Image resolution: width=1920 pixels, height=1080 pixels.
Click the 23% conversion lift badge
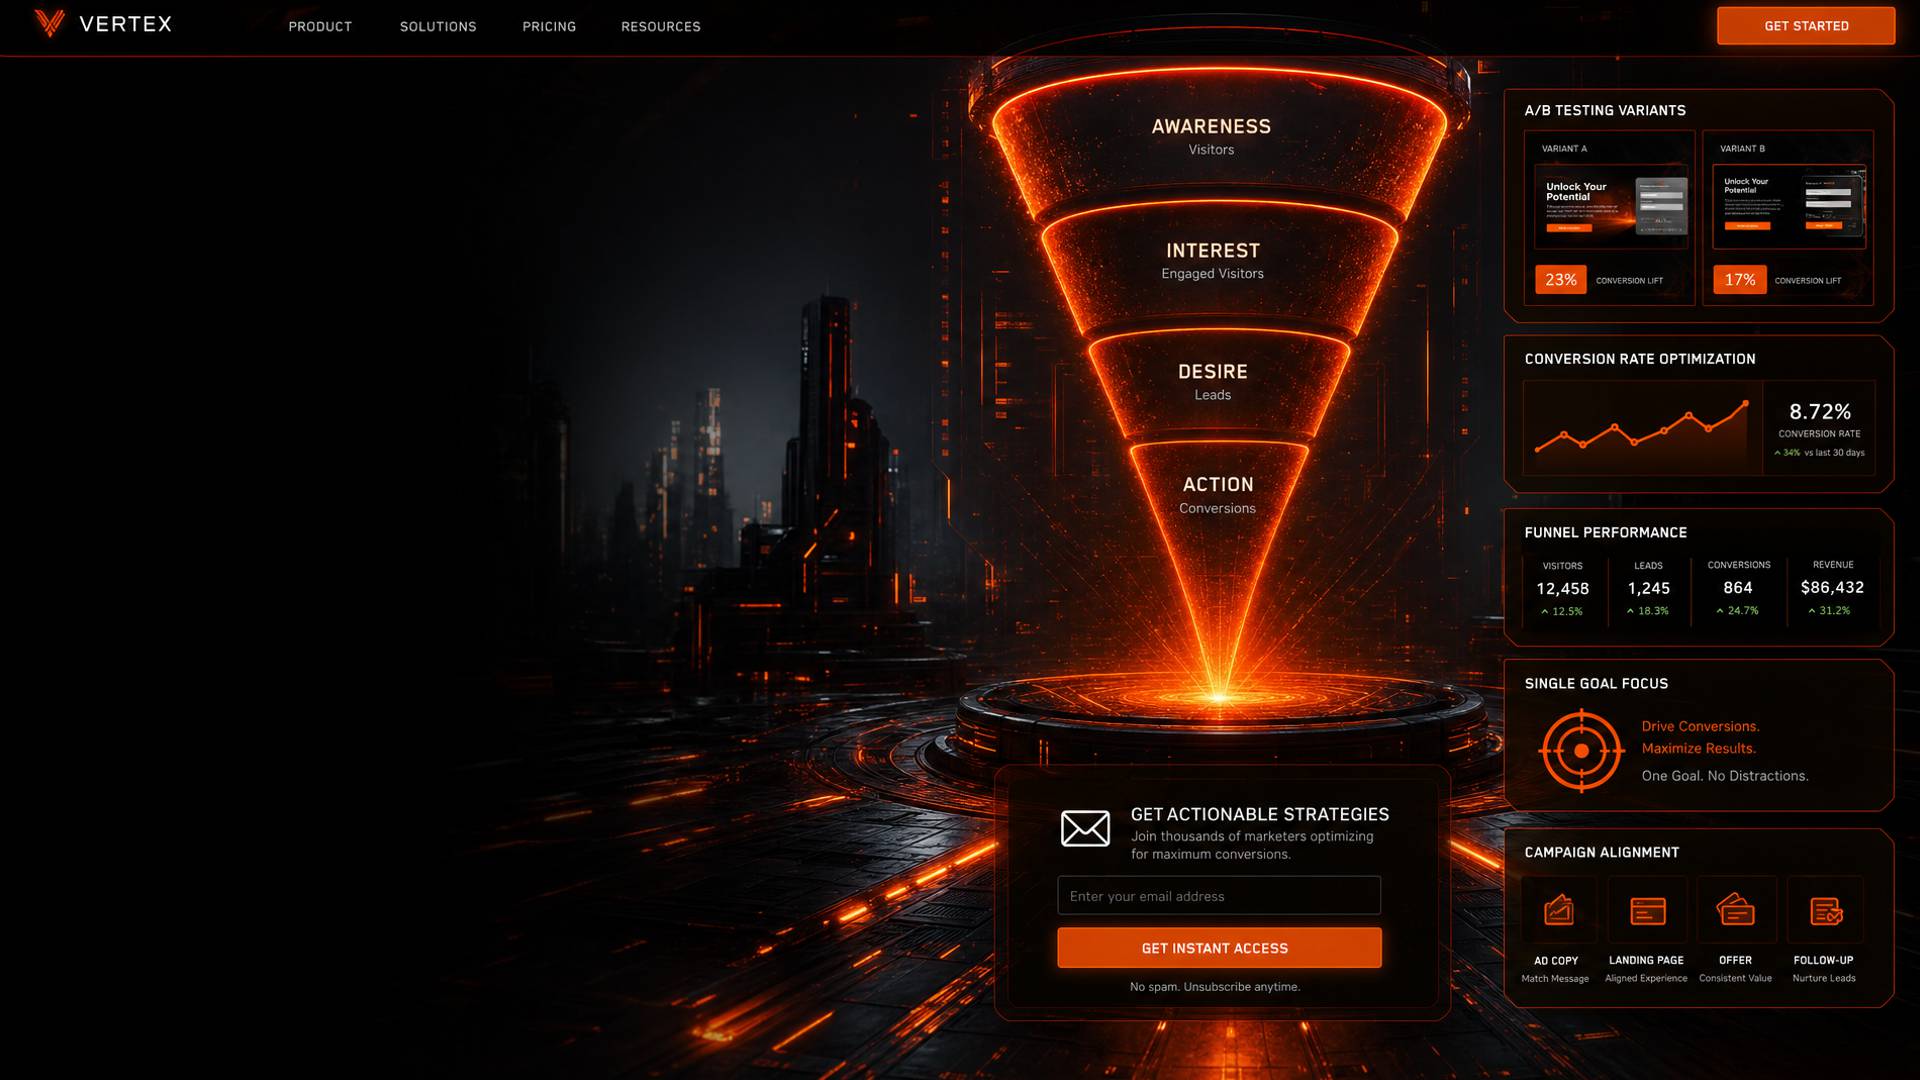pyautogui.click(x=1560, y=280)
